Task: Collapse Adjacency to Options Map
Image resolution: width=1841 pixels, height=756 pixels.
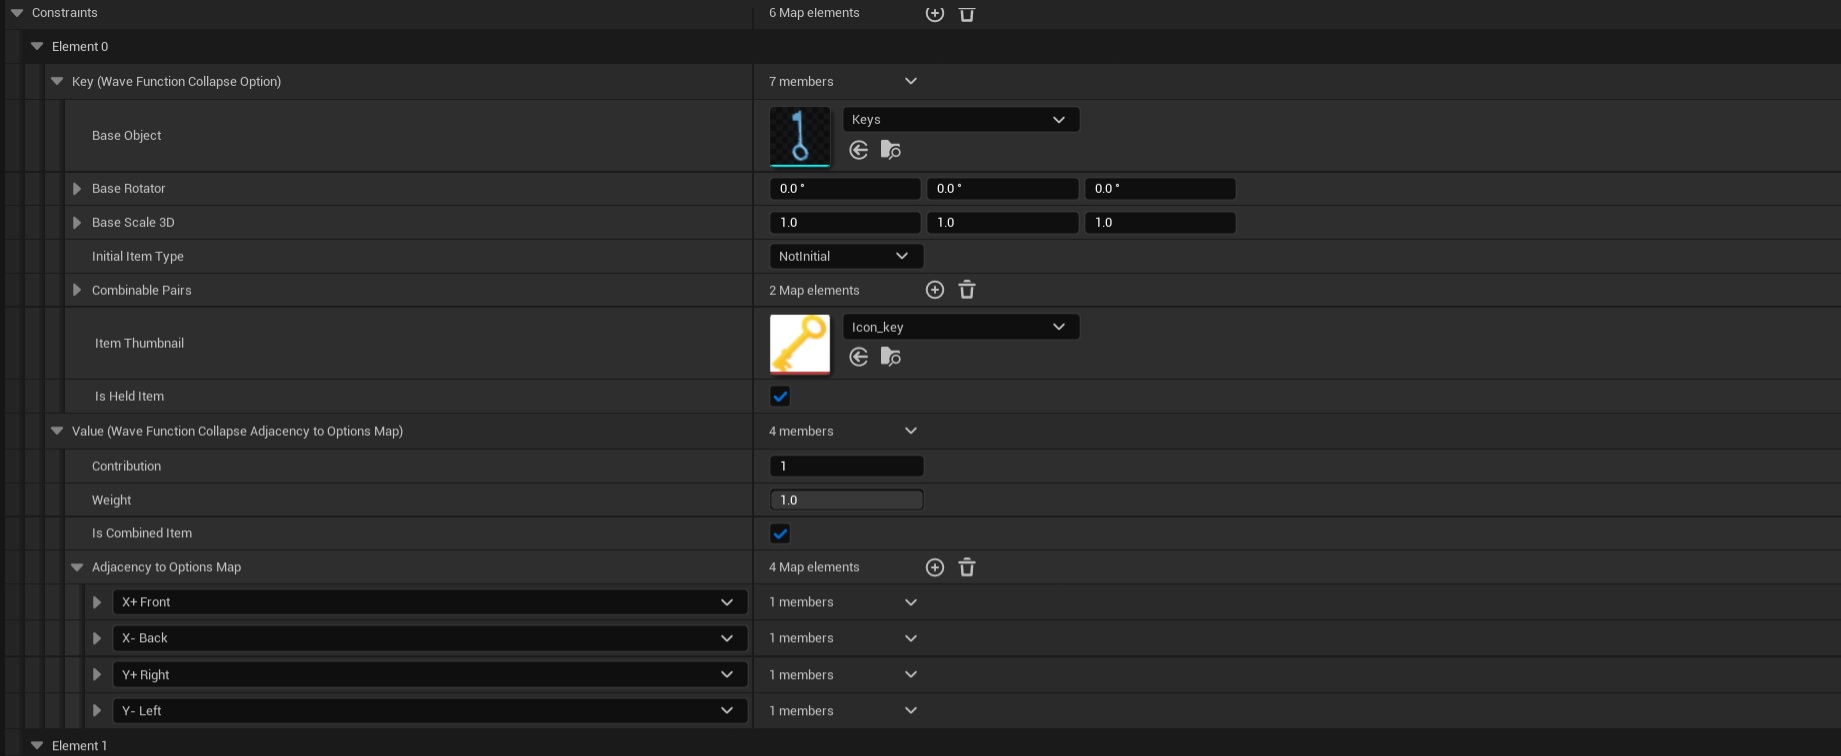Action: (x=77, y=567)
